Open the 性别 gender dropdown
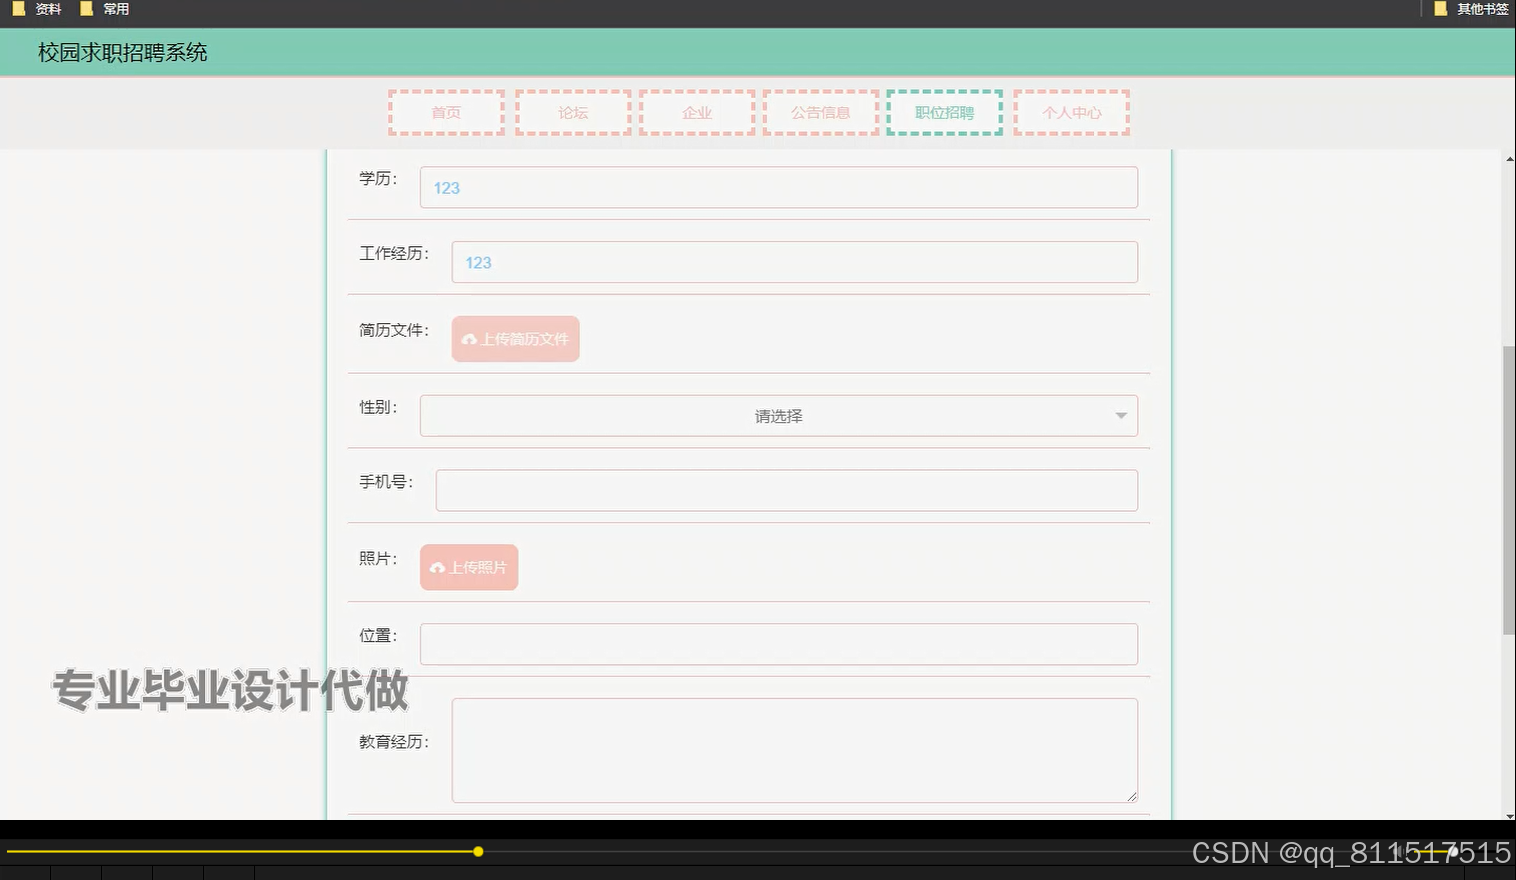 click(x=779, y=415)
